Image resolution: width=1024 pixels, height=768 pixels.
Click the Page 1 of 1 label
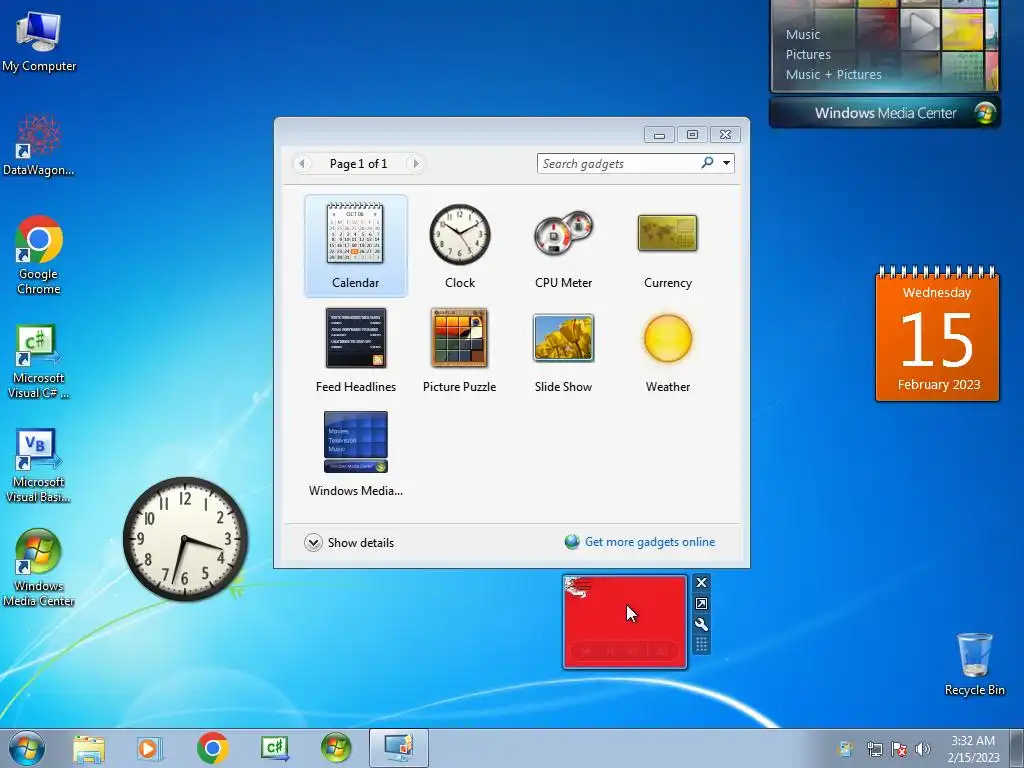click(359, 164)
